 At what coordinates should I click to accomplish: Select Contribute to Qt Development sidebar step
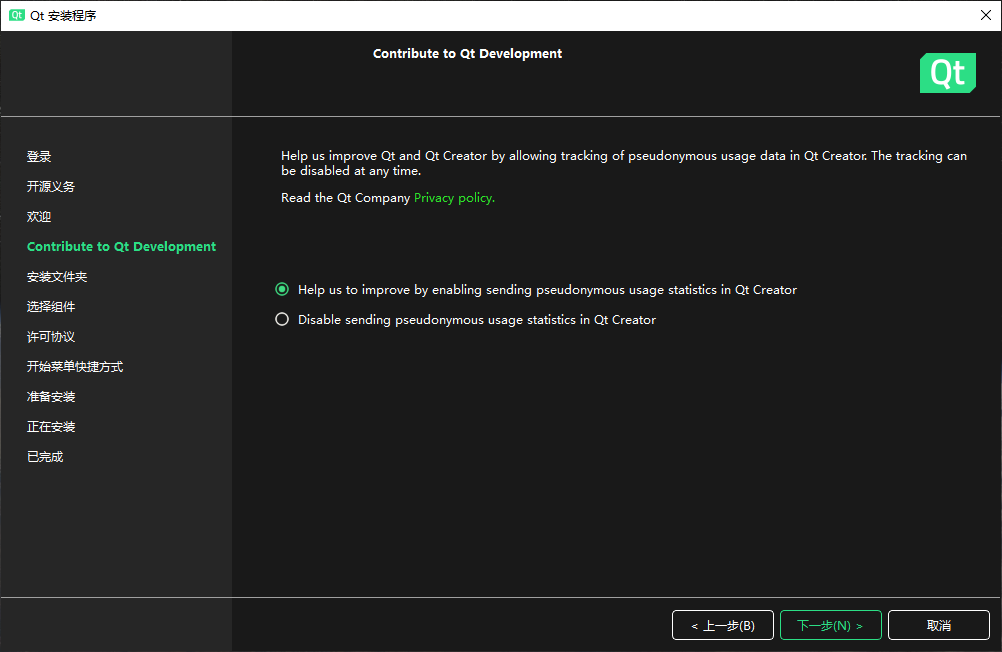point(121,247)
